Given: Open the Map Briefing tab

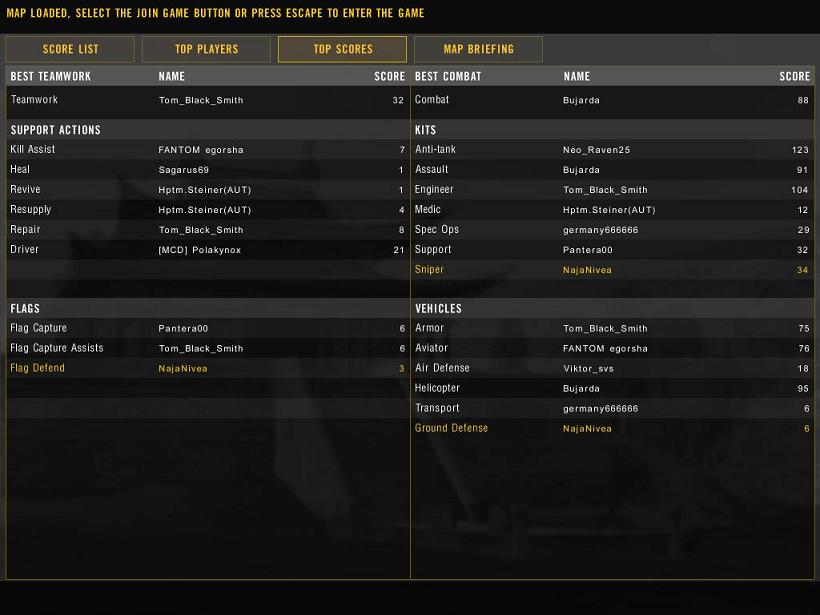Looking at the screenshot, I should click(x=478, y=49).
